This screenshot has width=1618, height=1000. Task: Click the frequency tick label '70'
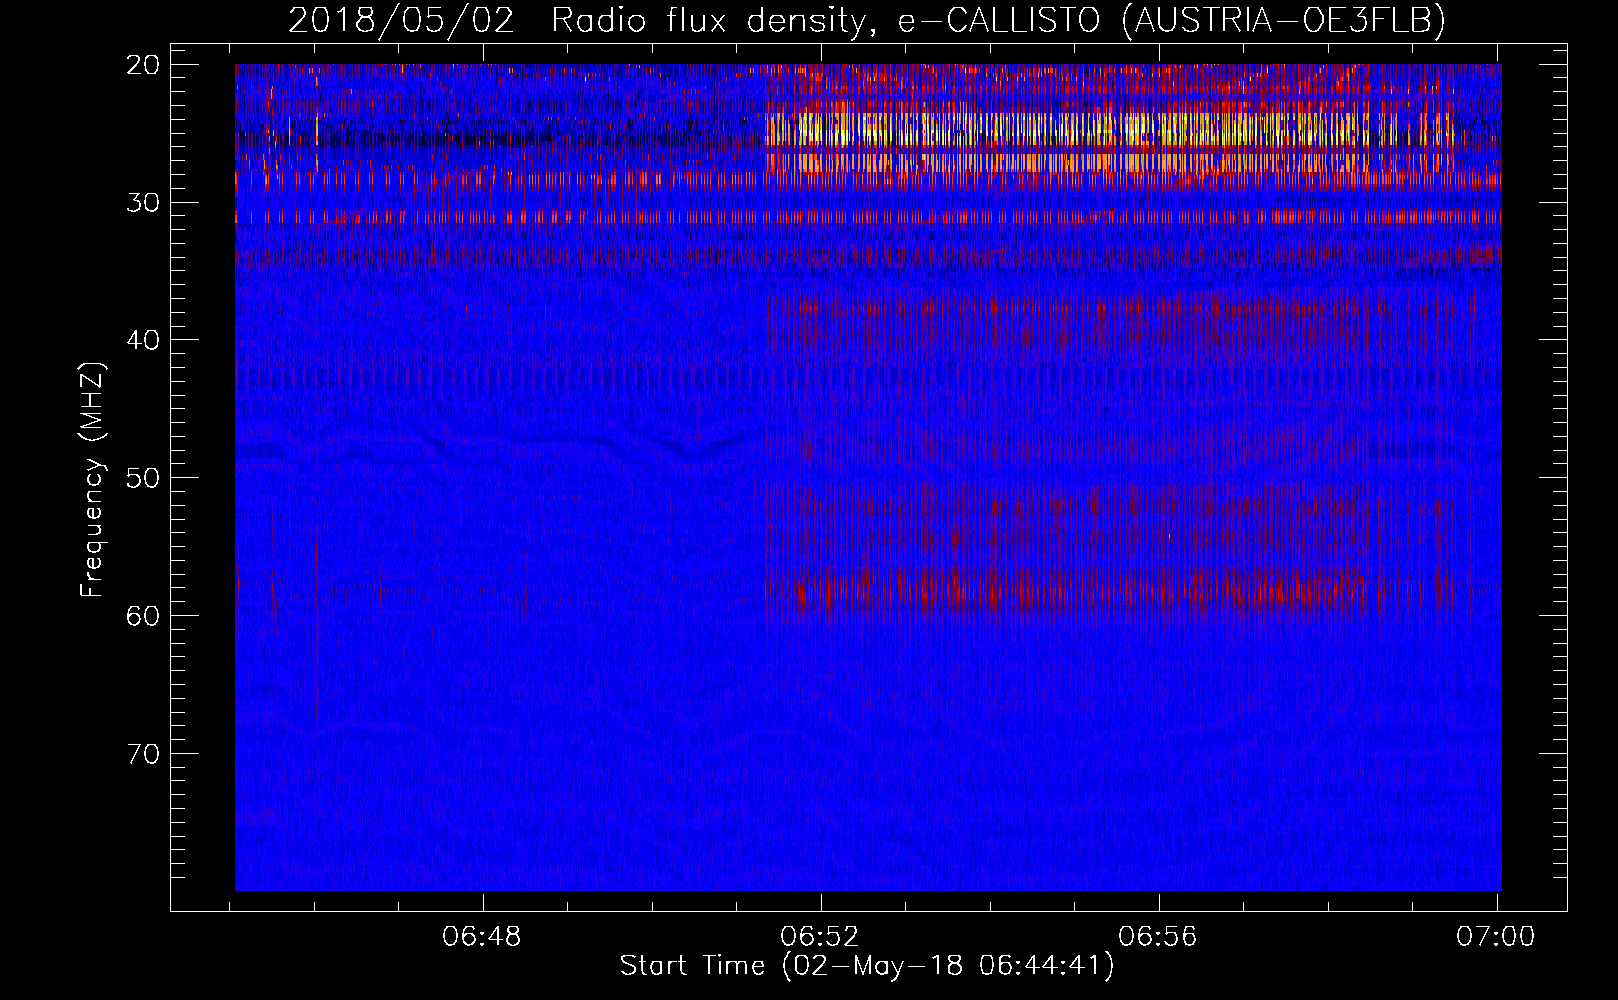pos(143,753)
